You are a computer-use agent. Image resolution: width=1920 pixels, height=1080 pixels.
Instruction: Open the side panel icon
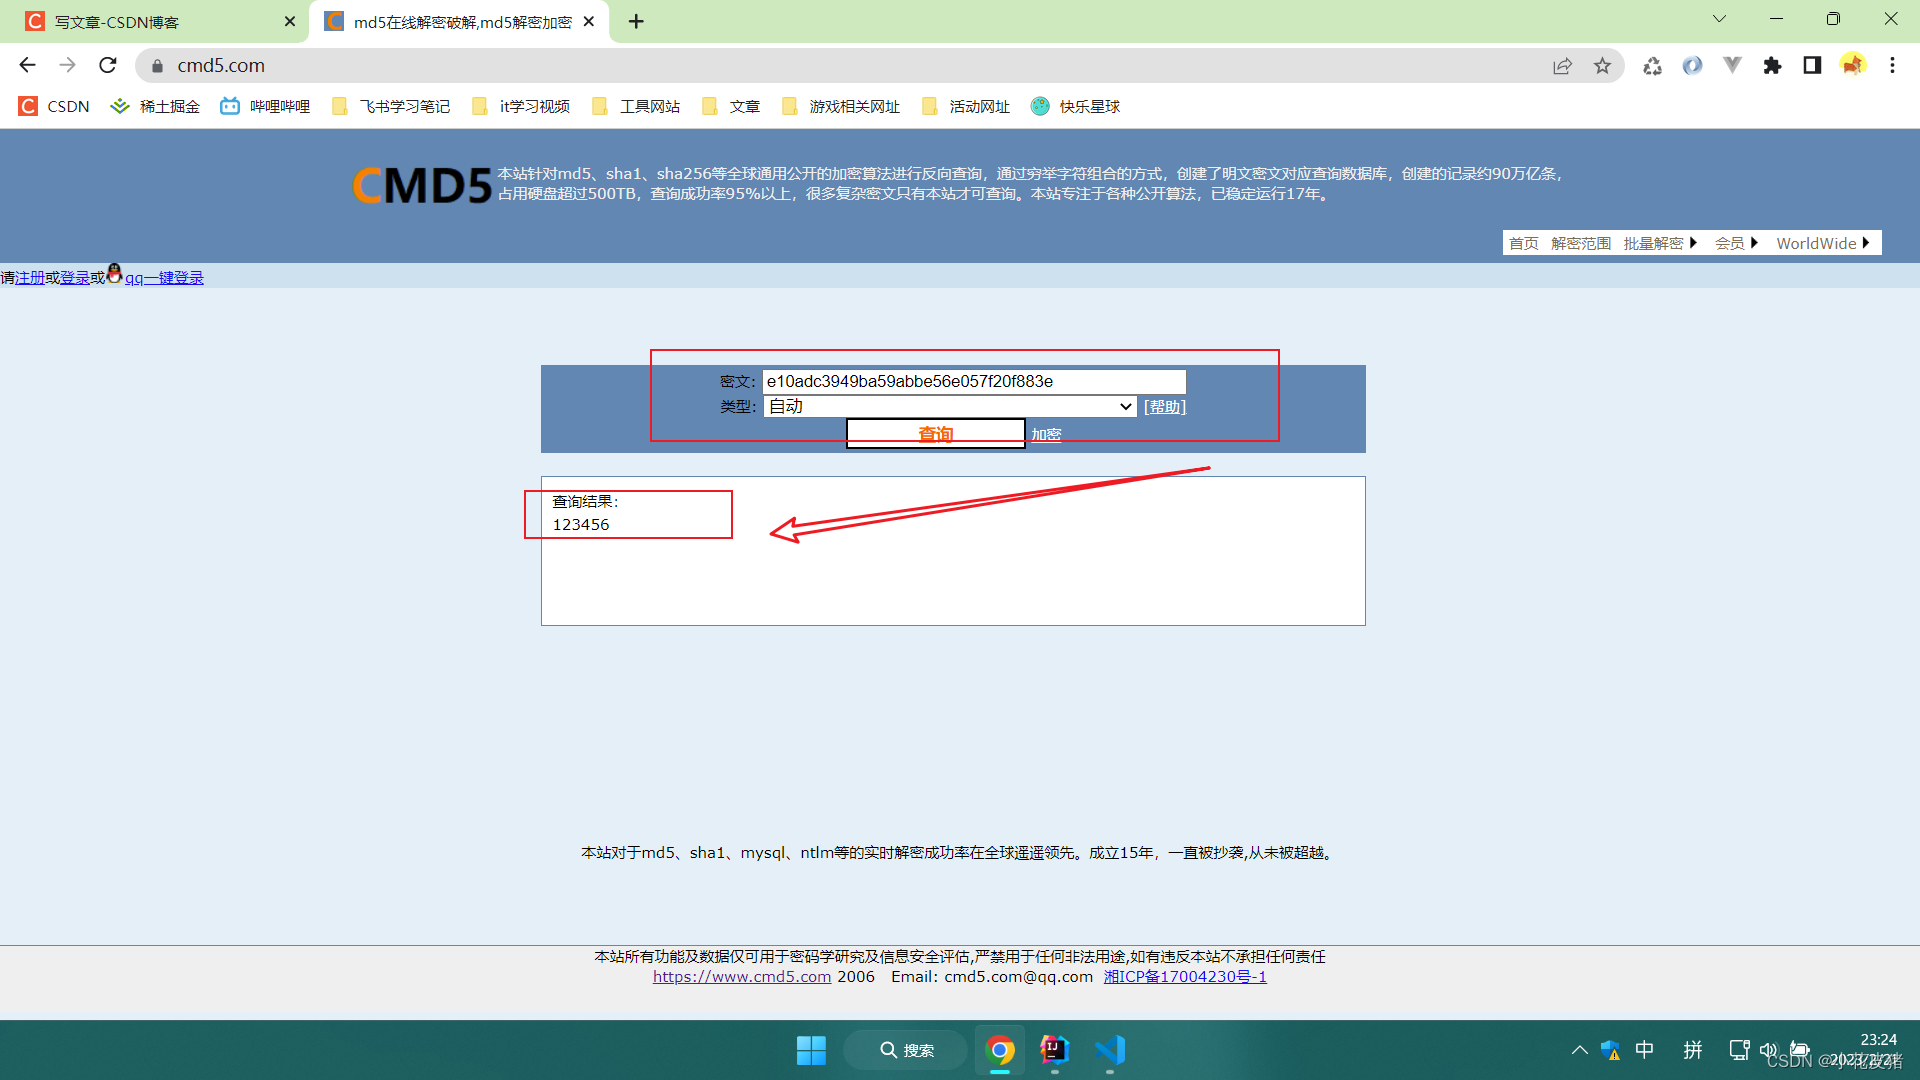pos(1812,65)
